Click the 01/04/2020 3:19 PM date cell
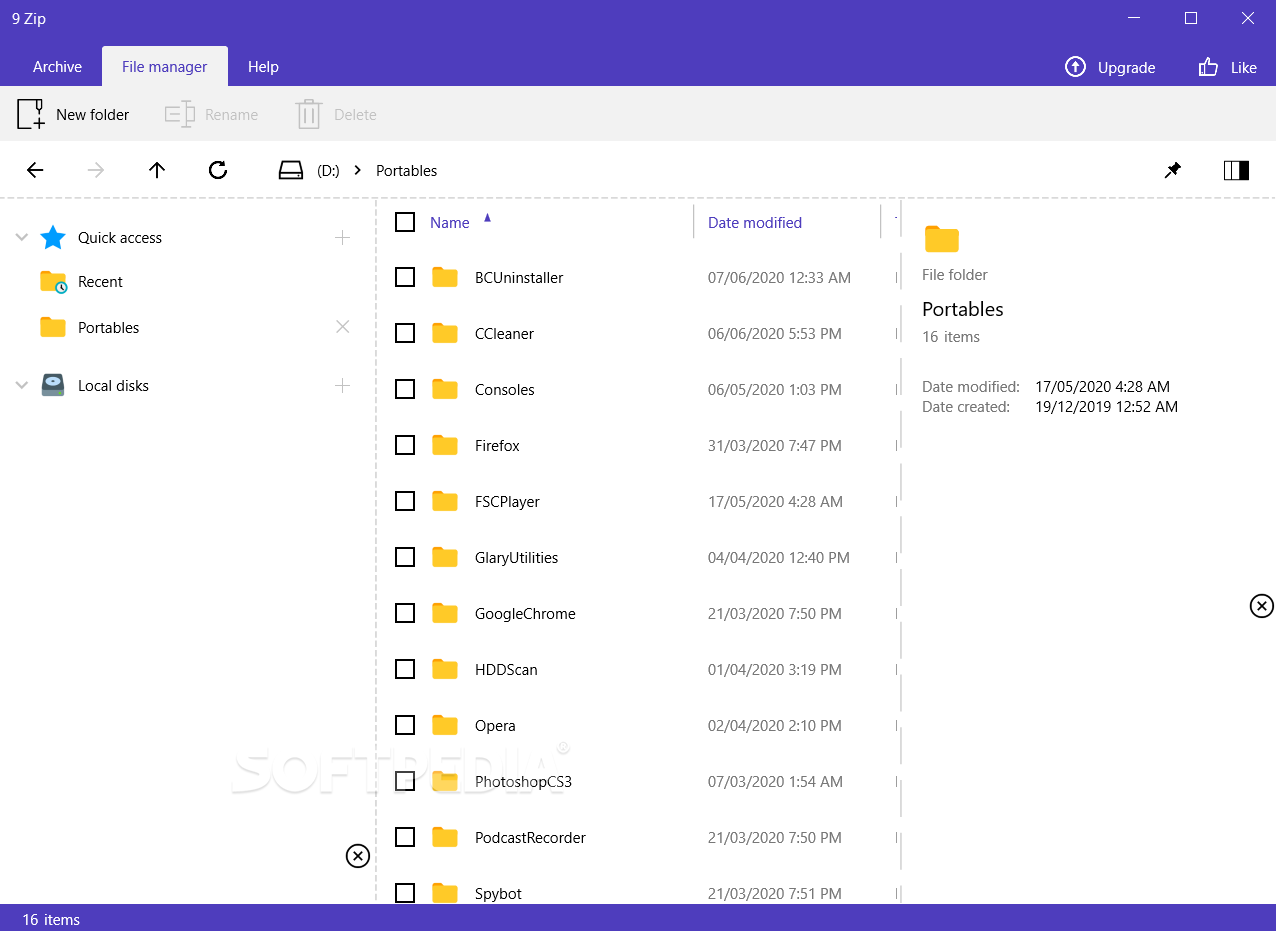The image size is (1276, 931). coord(774,670)
